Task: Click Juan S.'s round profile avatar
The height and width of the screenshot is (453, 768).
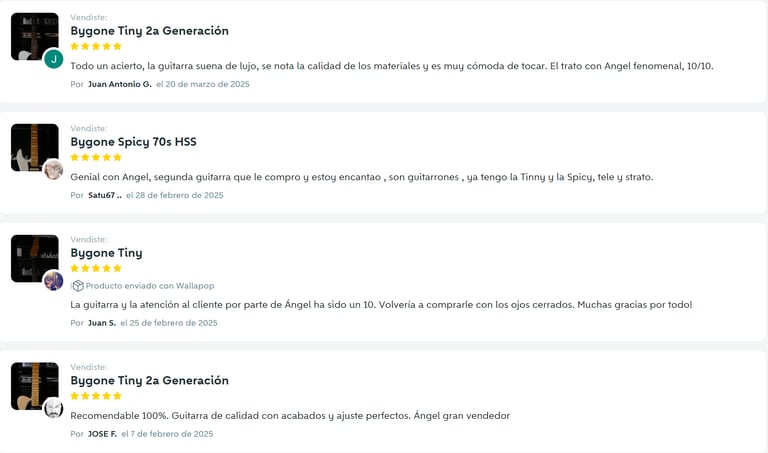Action: coord(53,281)
